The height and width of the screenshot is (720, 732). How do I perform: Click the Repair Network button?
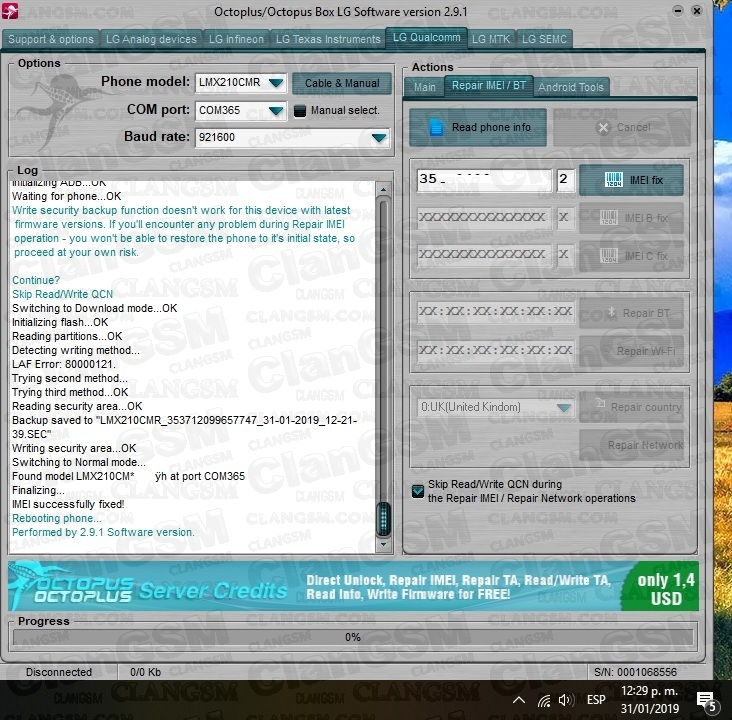pyautogui.click(x=631, y=445)
